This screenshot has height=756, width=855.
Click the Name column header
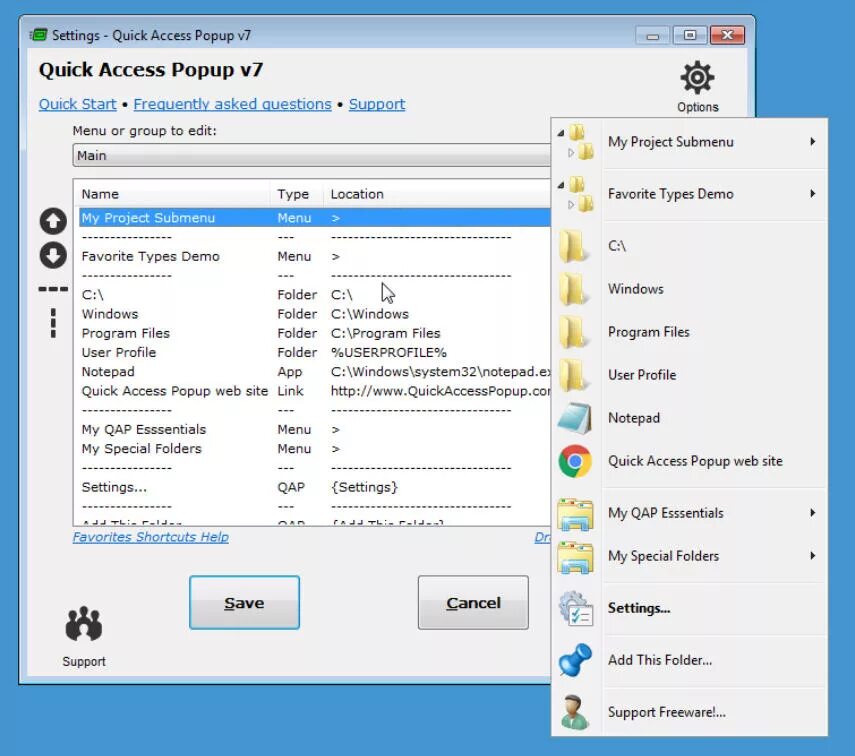click(x=172, y=194)
